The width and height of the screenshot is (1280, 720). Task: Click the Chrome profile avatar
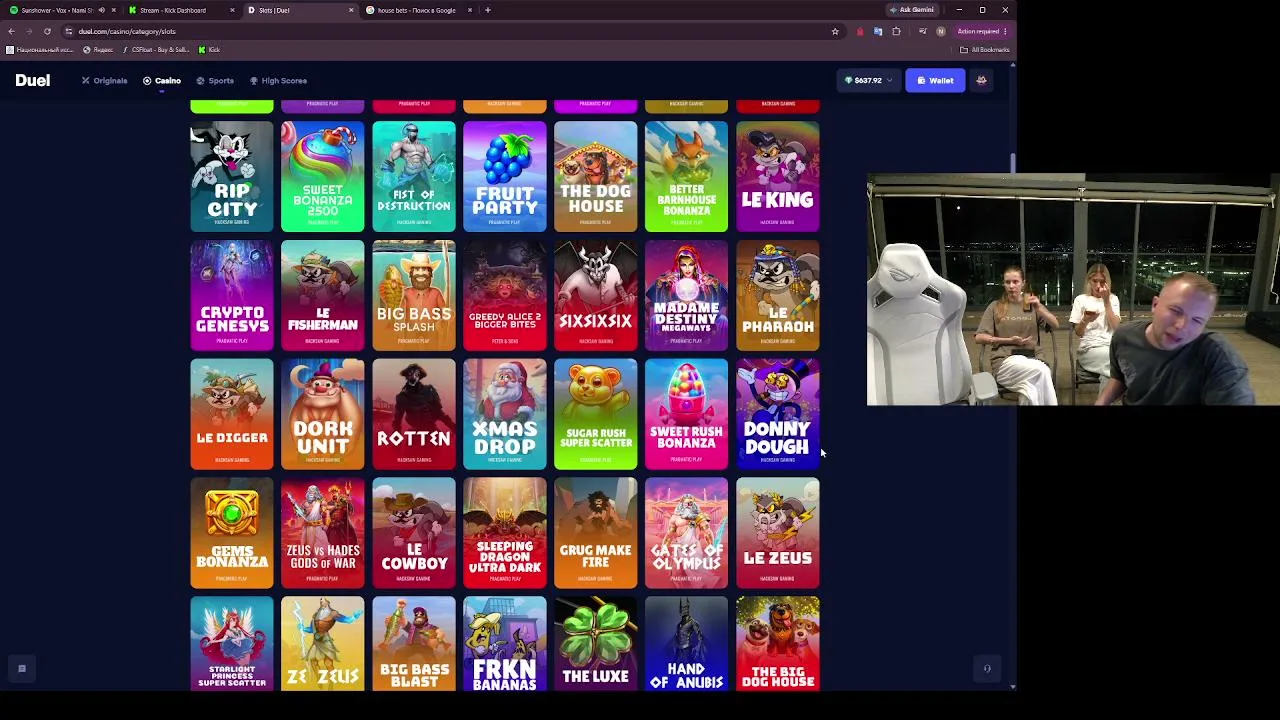(941, 31)
